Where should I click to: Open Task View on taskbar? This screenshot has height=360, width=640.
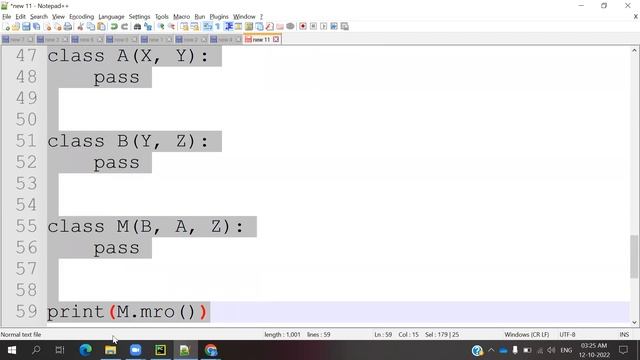pos(60,350)
